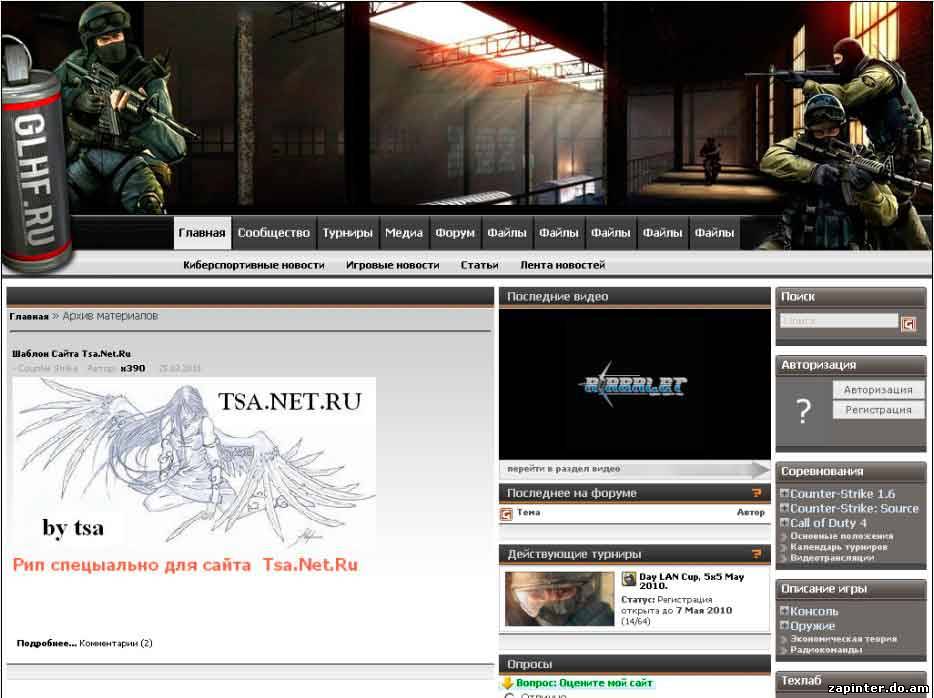
Task: Open RSS feed icon for Действующие турниры
Action: [756, 554]
